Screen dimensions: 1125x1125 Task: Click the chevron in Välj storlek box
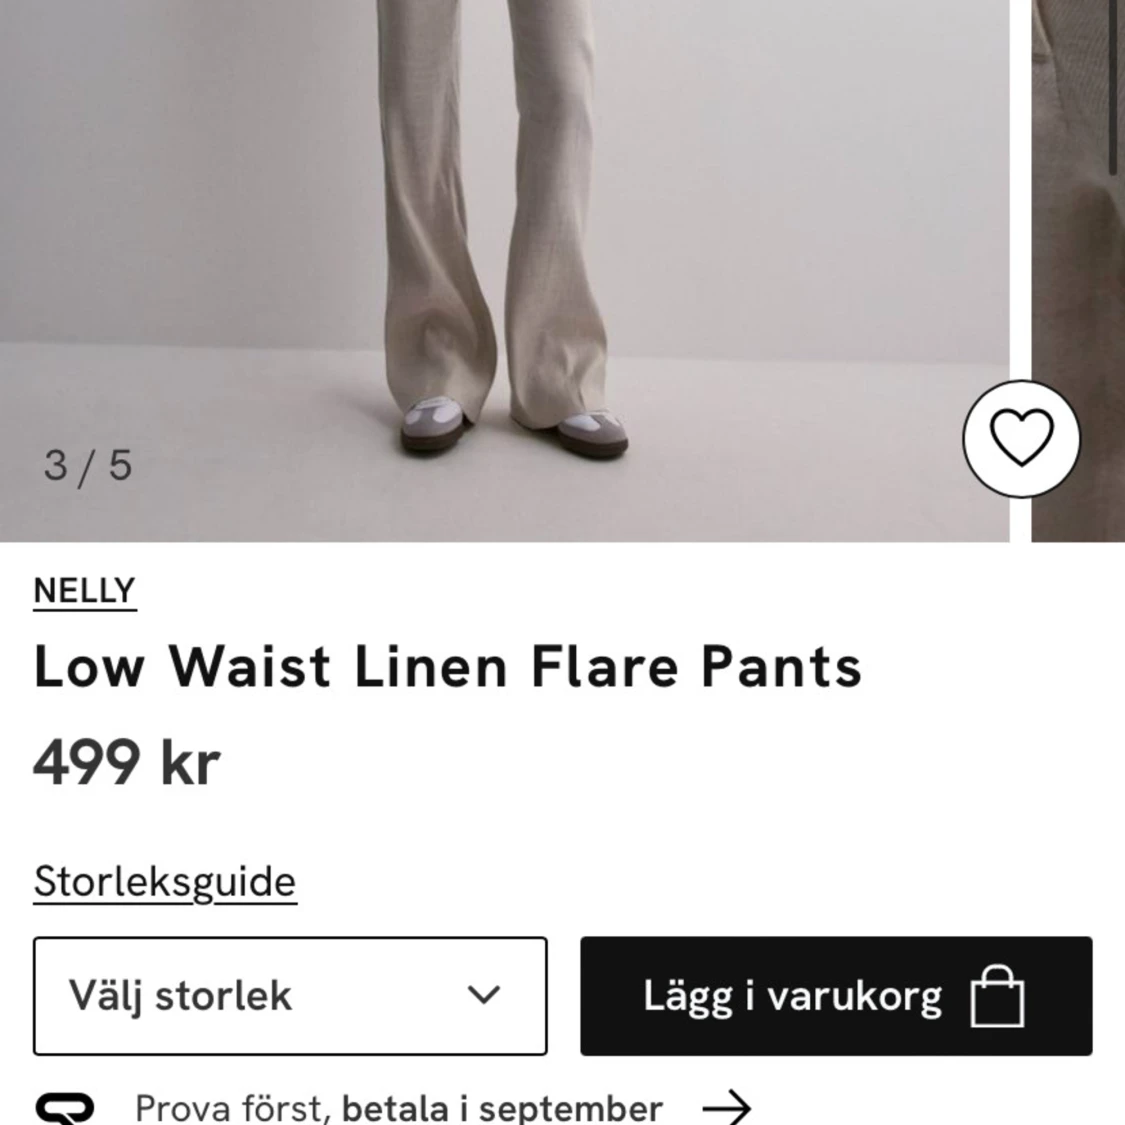point(484,995)
